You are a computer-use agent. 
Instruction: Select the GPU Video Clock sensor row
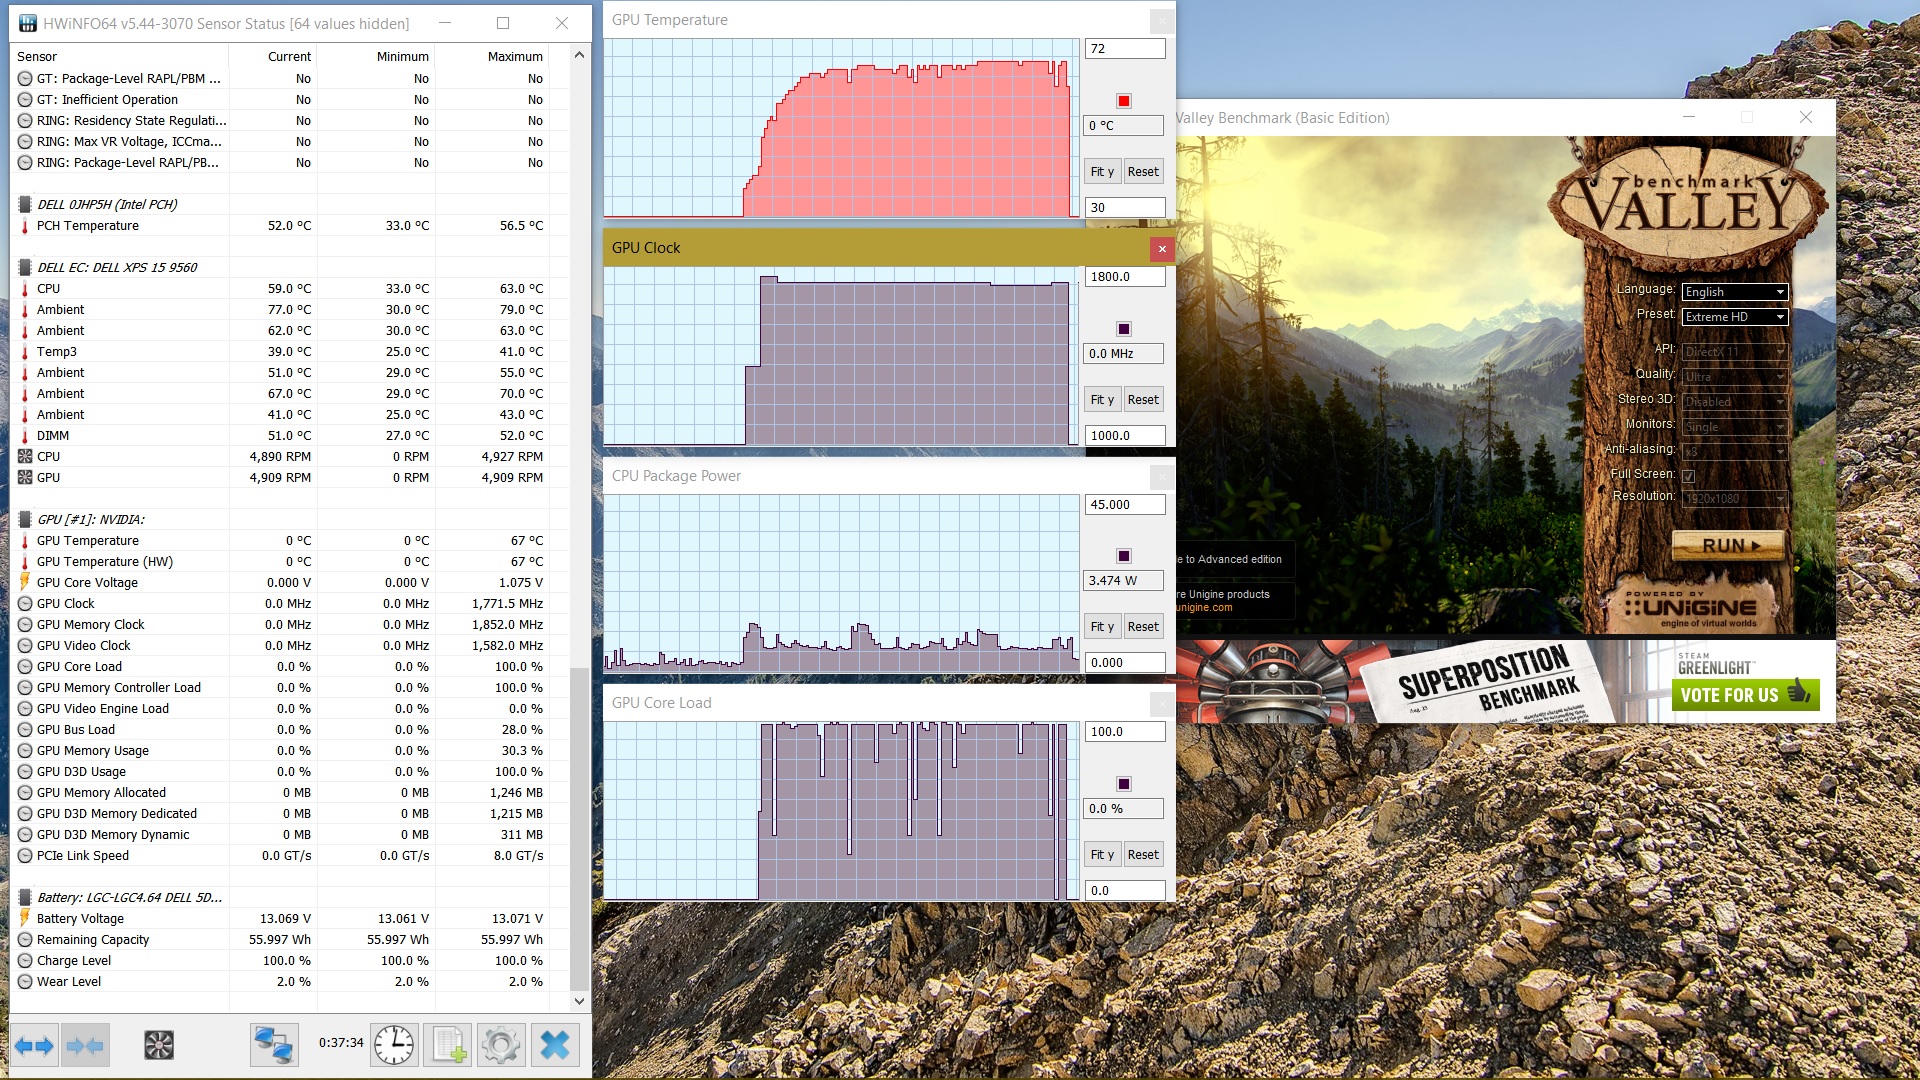(x=289, y=646)
